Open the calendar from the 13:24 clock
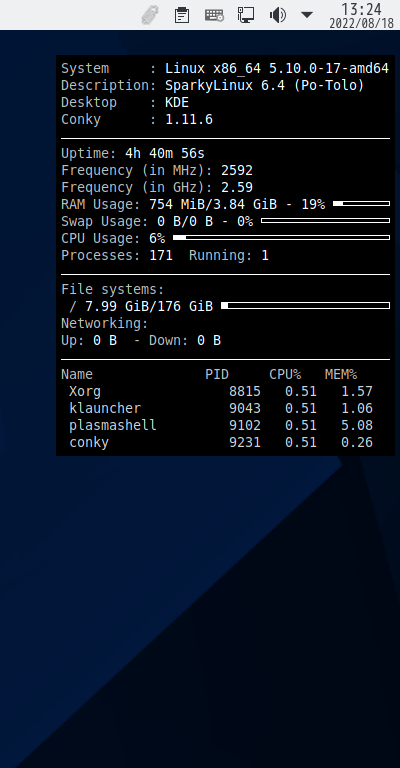The height and width of the screenshot is (768, 400). pos(361,9)
